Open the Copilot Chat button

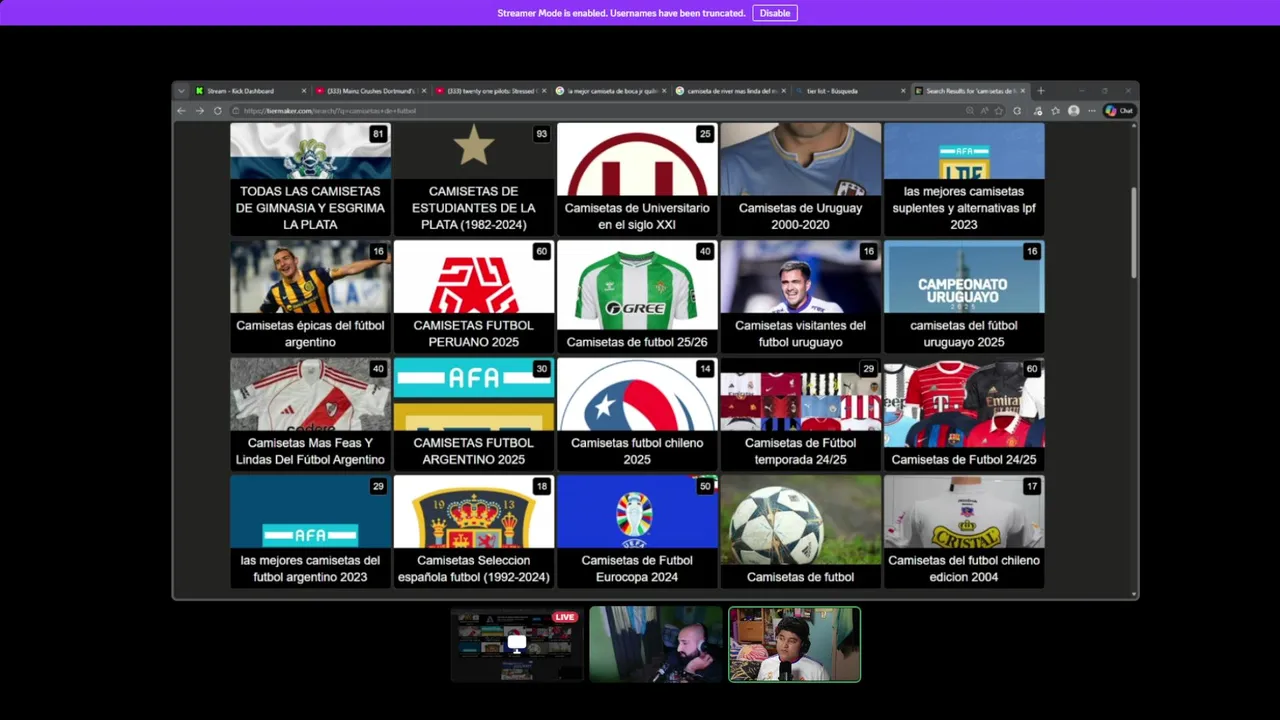(x=1119, y=111)
